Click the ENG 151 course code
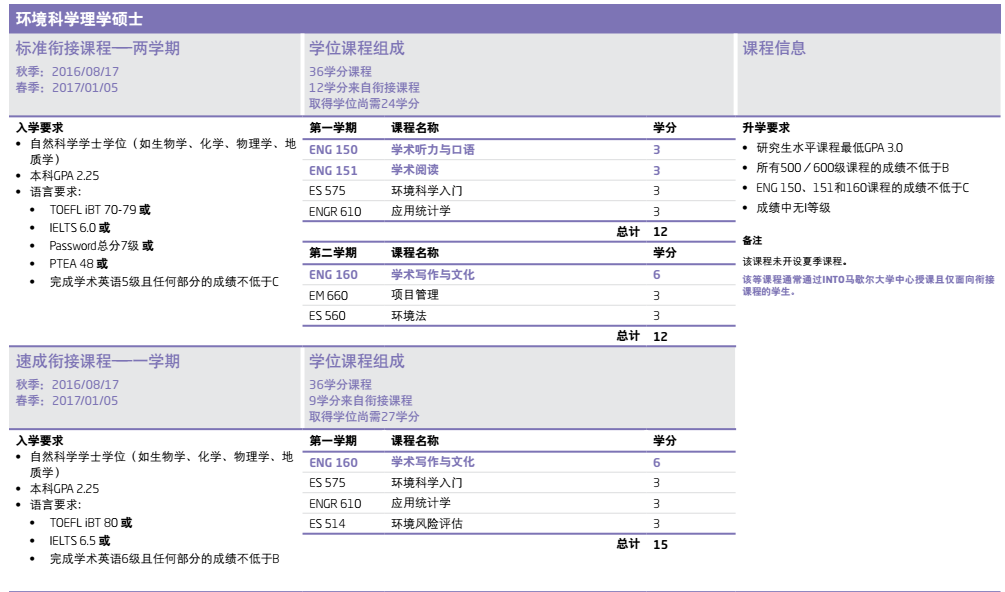This screenshot has width=1005, height=592. pos(333,170)
